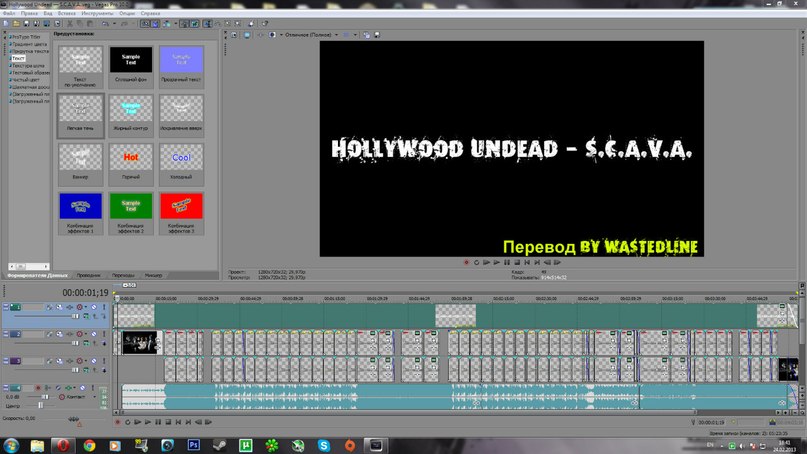Click the preview window Stop button
807x454 pixels.
(x=517, y=263)
